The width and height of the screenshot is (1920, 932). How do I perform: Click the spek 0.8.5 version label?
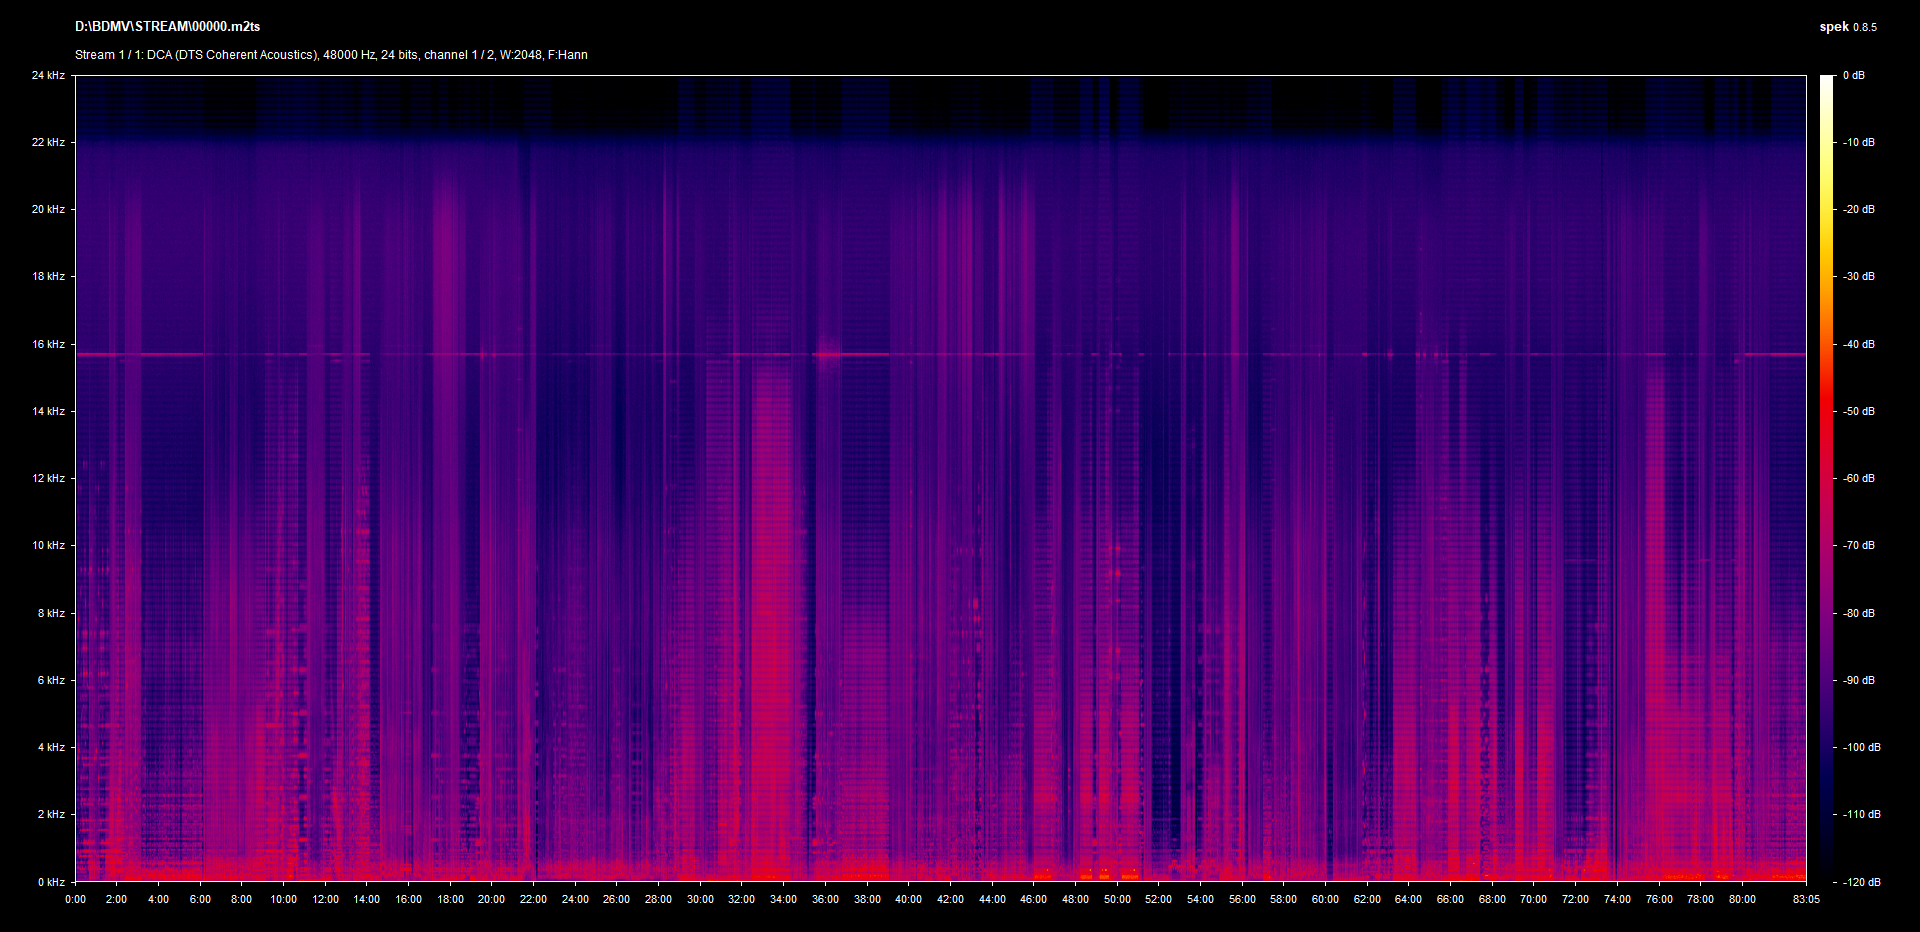tap(1847, 27)
